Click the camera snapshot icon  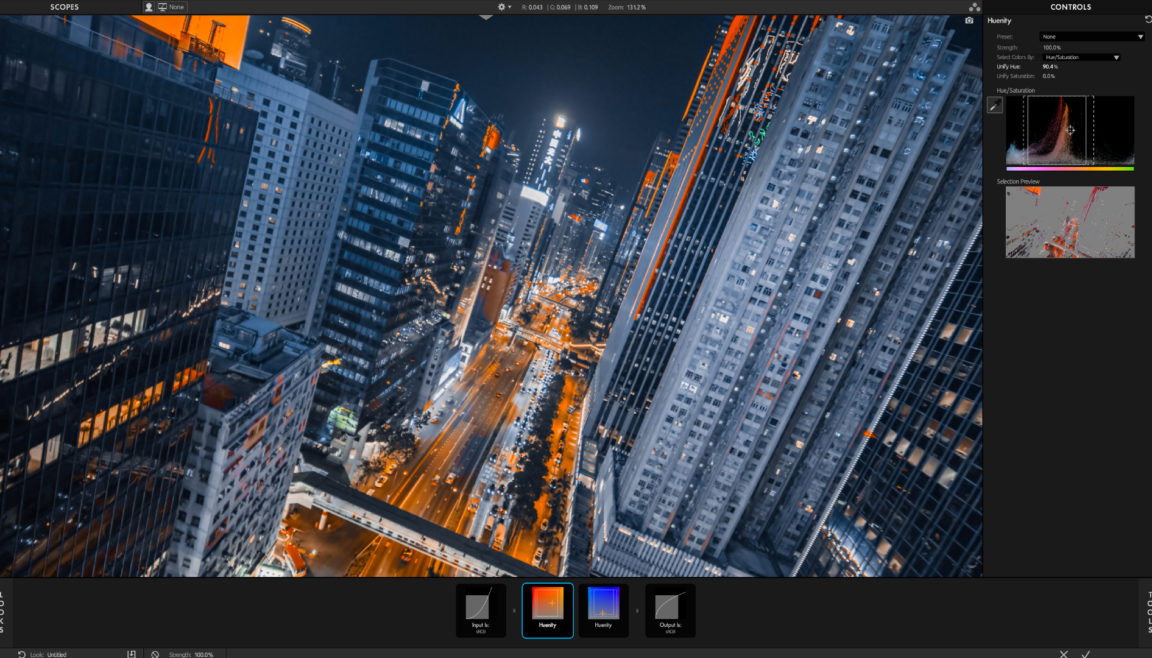click(969, 21)
